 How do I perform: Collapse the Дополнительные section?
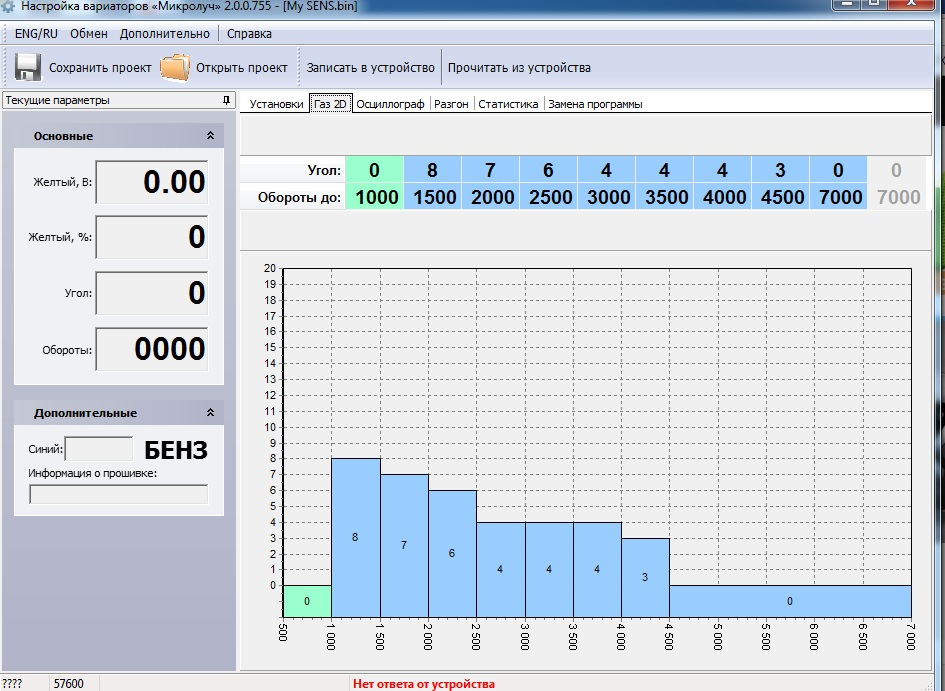pyautogui.click(x=210, y=413)
